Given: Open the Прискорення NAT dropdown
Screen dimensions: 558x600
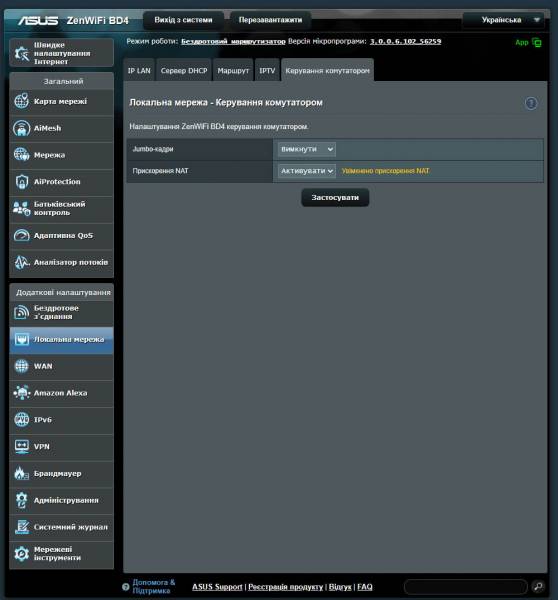Looking at the screenshot, I should pyautogui.click(x=307, y=171).
